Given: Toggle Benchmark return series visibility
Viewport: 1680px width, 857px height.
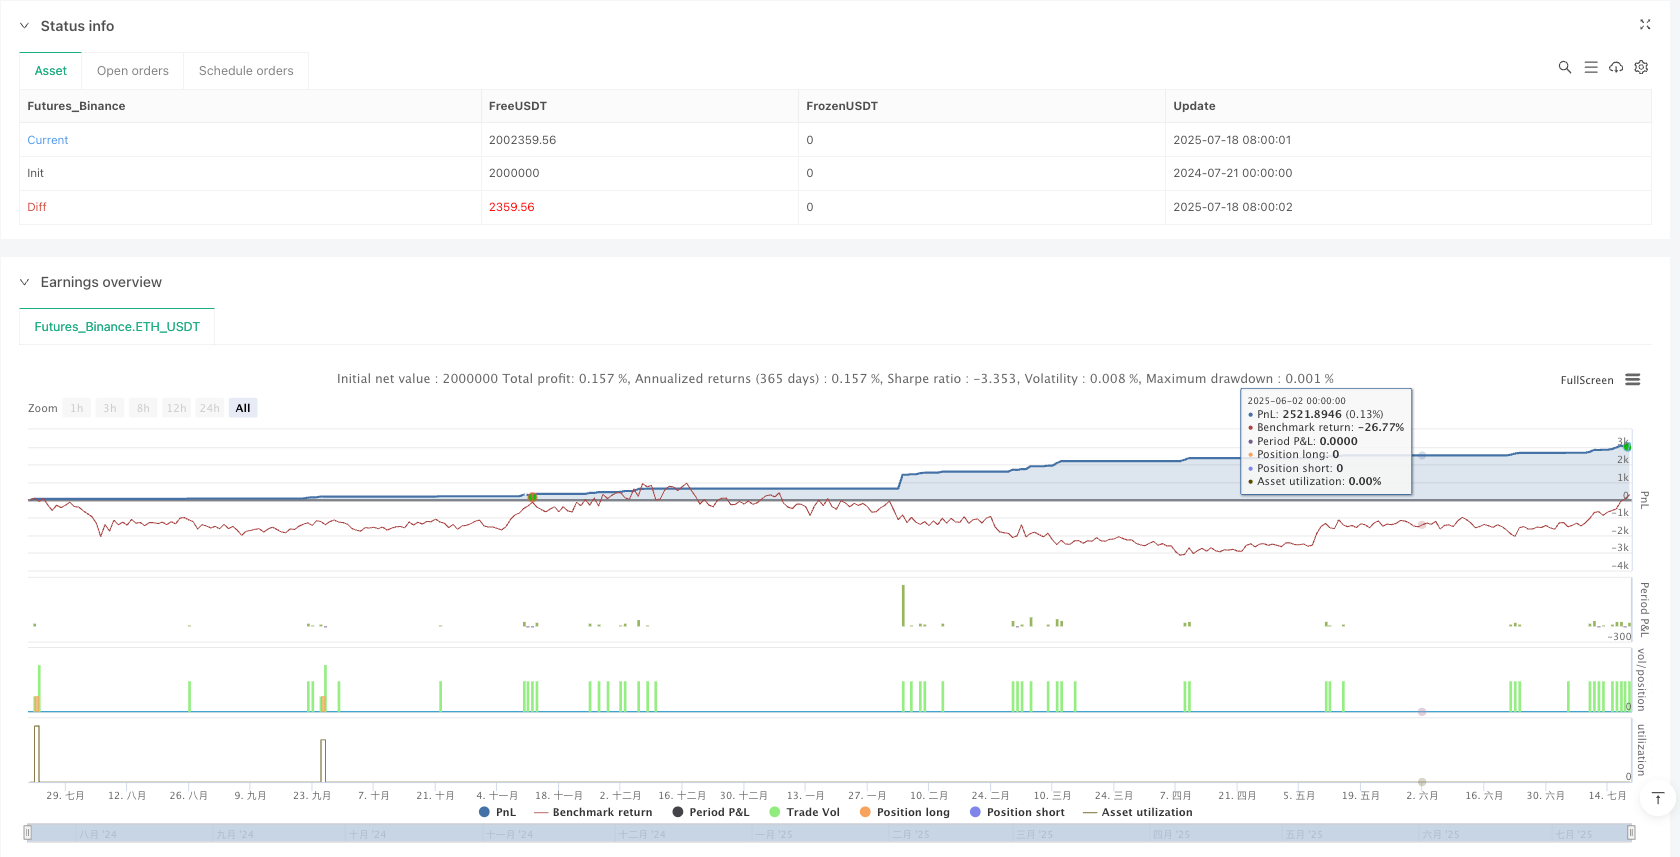Looking at the screenshot, I should (x=593, y=812).
